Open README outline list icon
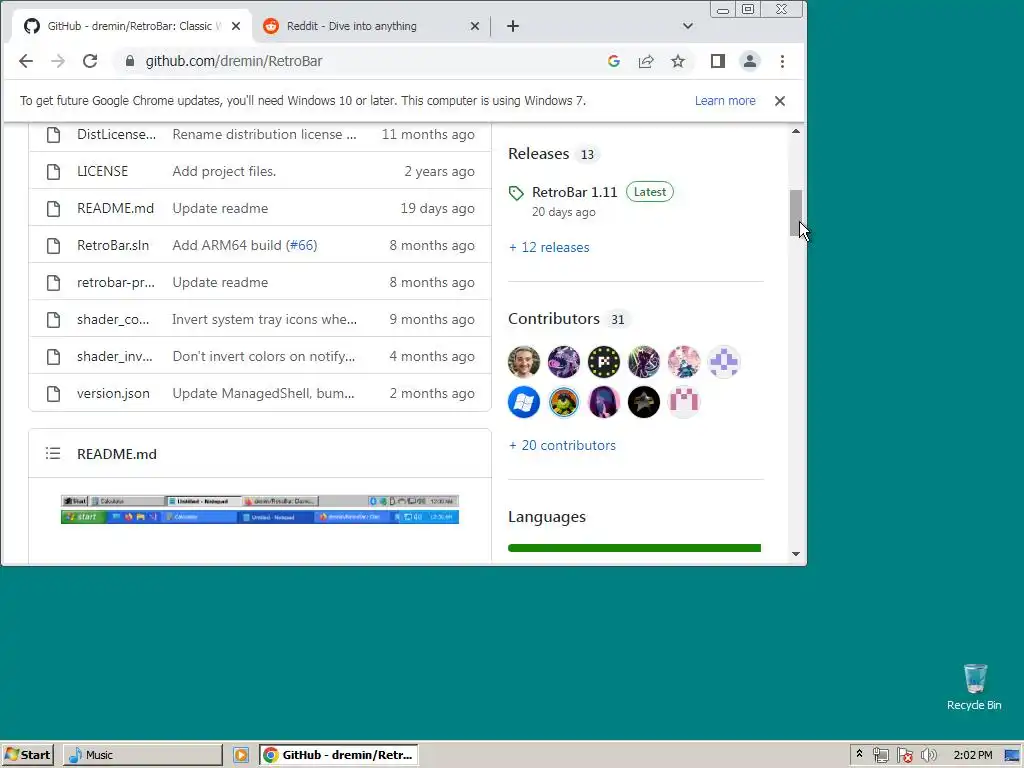The image size is (1024, 768). (53, 454)
